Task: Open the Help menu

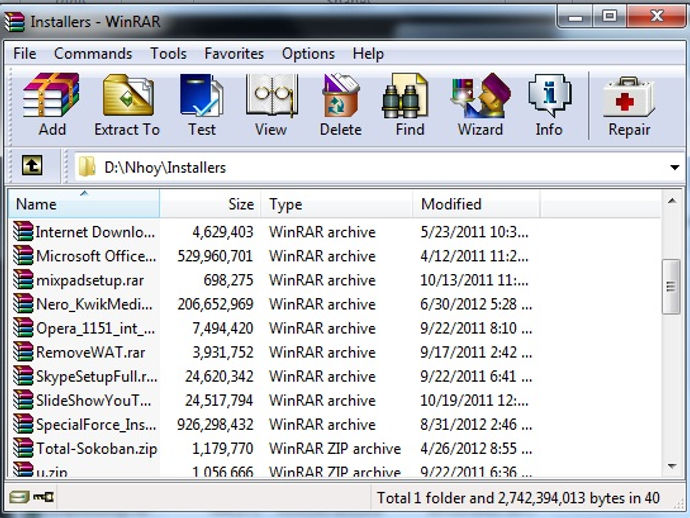Action: 368,54
